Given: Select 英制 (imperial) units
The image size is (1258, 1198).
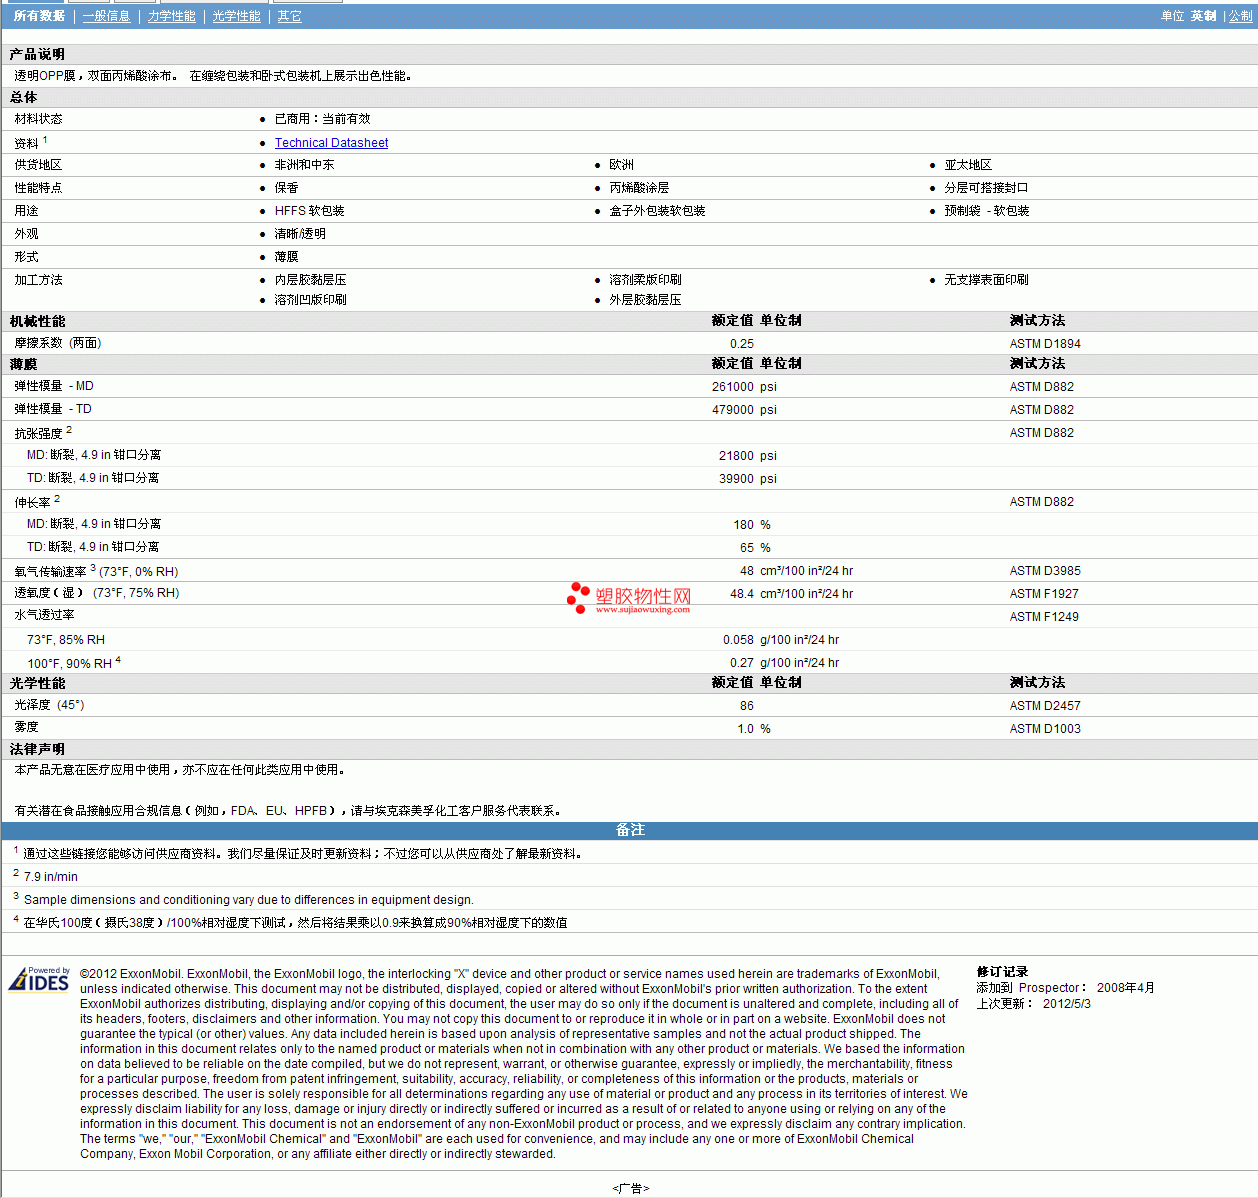Looking at the screenshot, I should (1203, 16).
